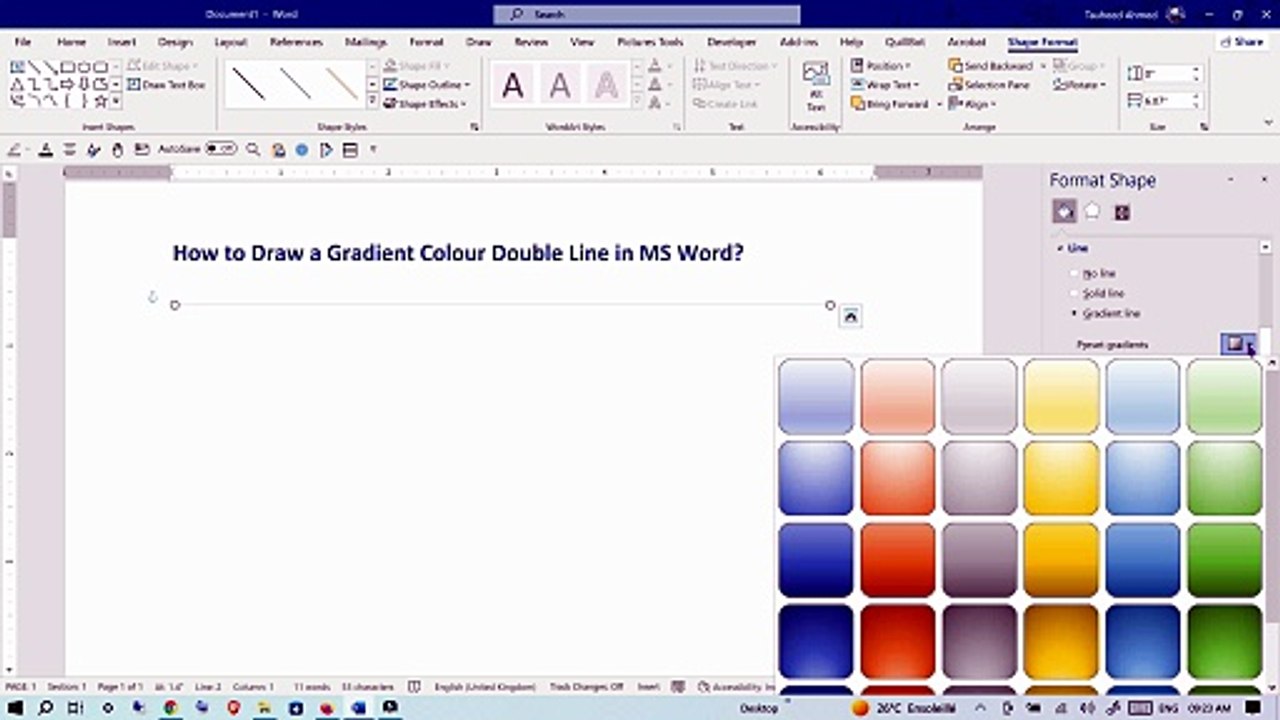The image size is (1280, 720).
Task: Click the magnifier icon in quick access toolbar
Action: [253, 150]
